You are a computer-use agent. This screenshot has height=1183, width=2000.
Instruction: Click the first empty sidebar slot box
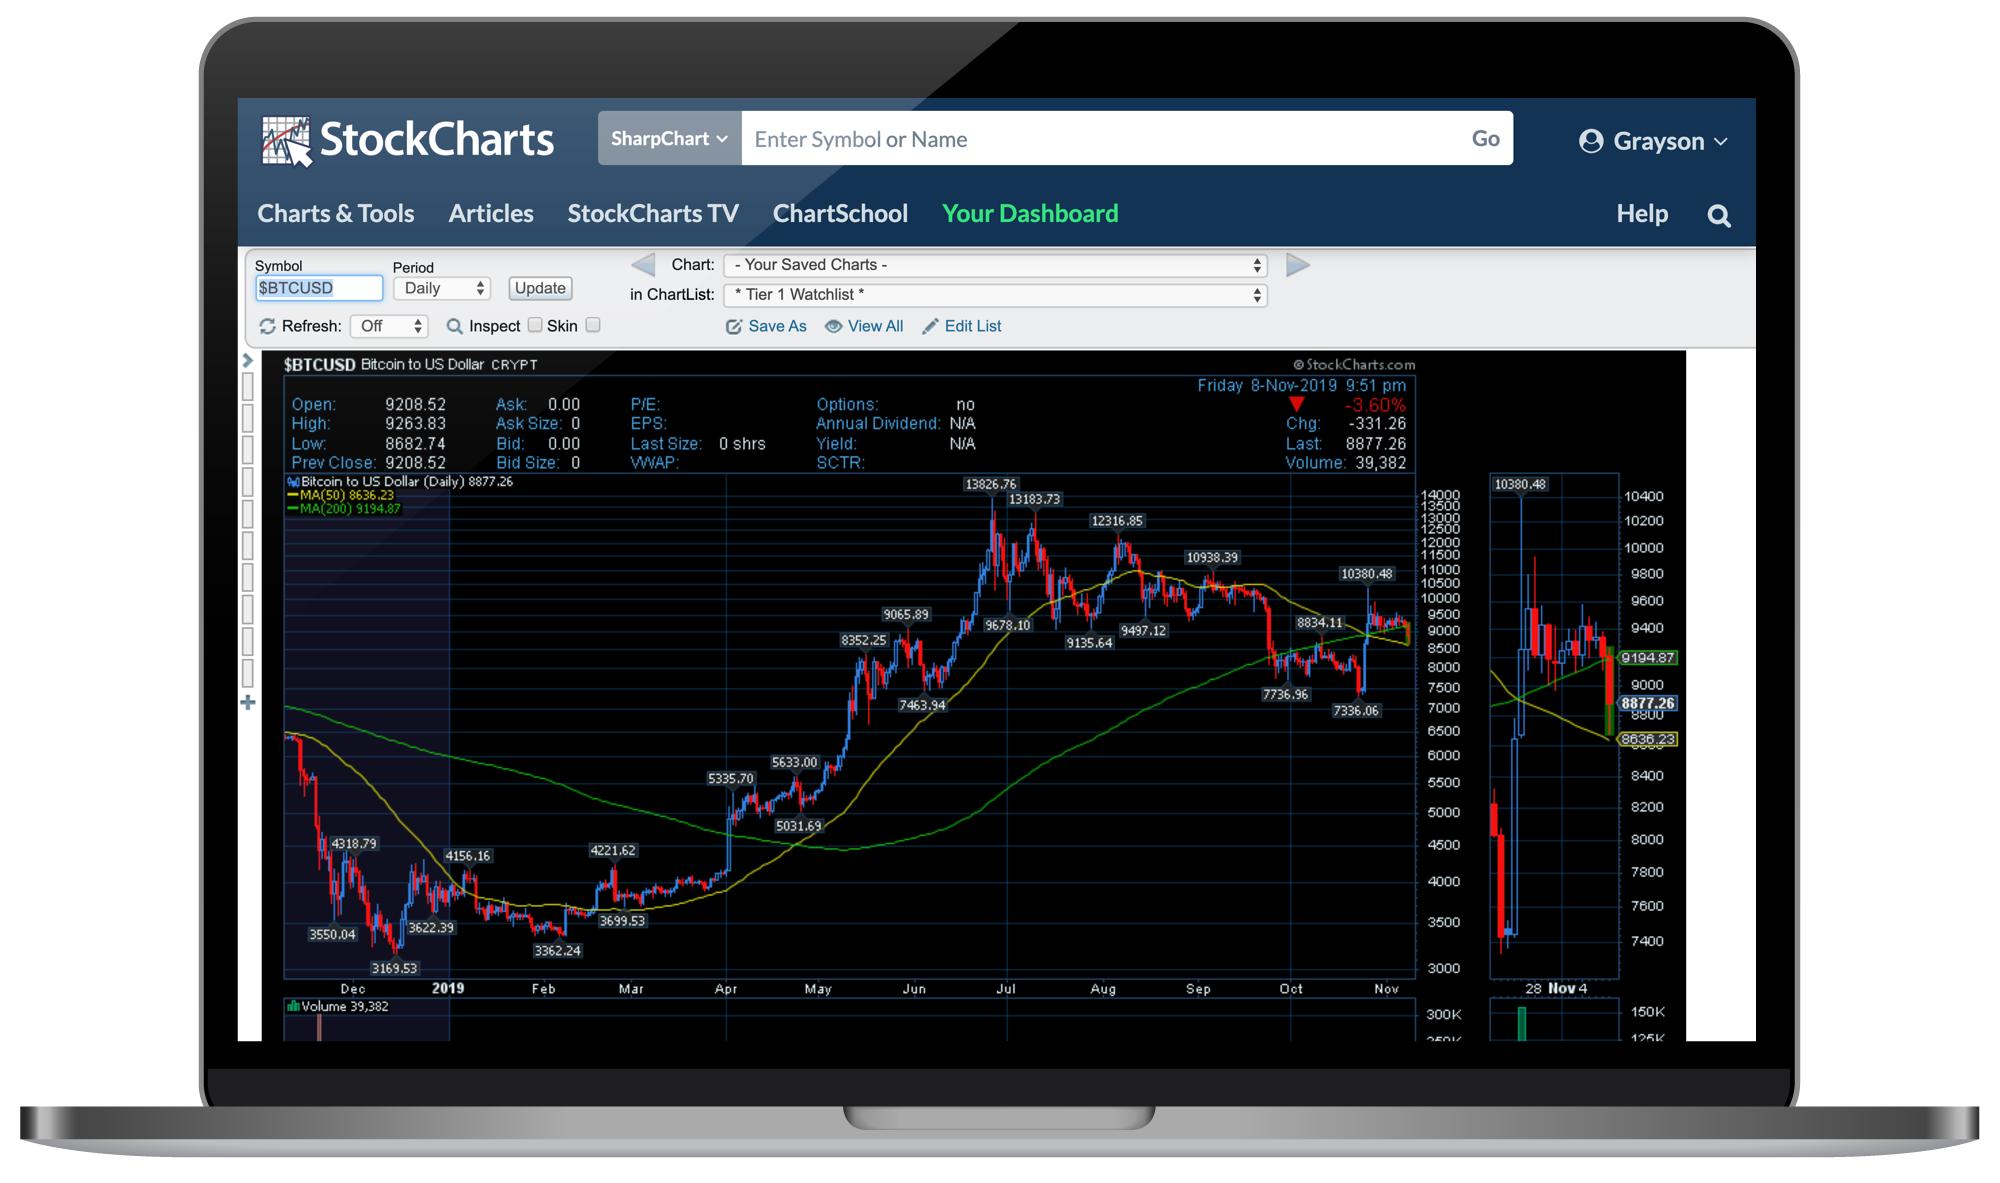tap(248, 387)
